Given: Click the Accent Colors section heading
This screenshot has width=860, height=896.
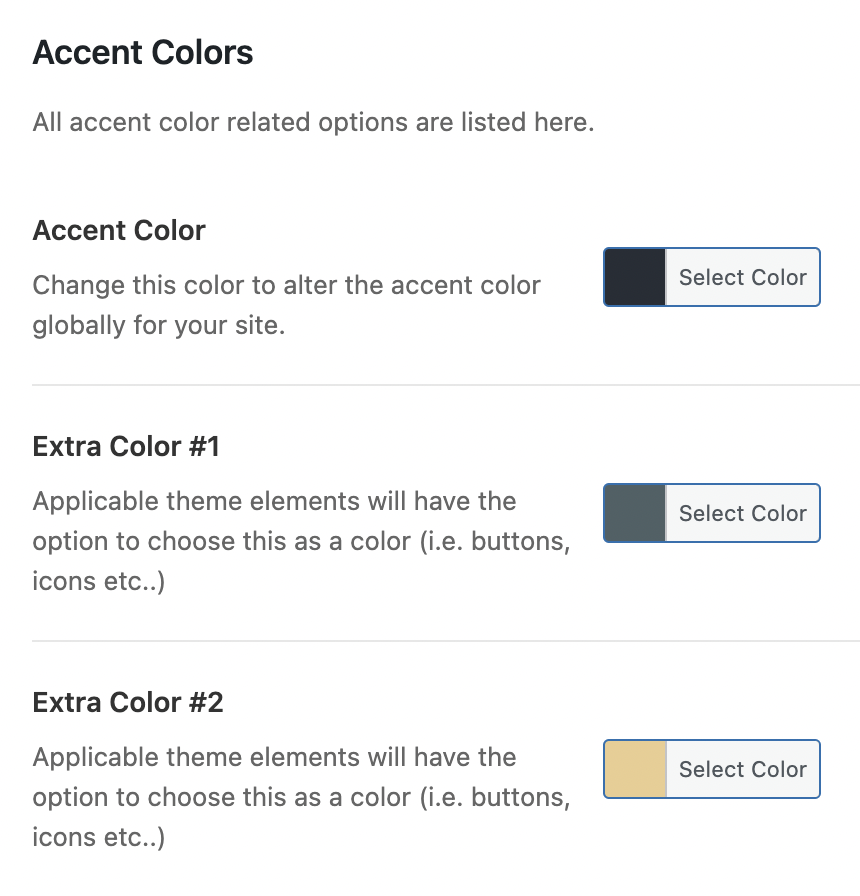Looking at the screenshot, I should tap(143, 52).
